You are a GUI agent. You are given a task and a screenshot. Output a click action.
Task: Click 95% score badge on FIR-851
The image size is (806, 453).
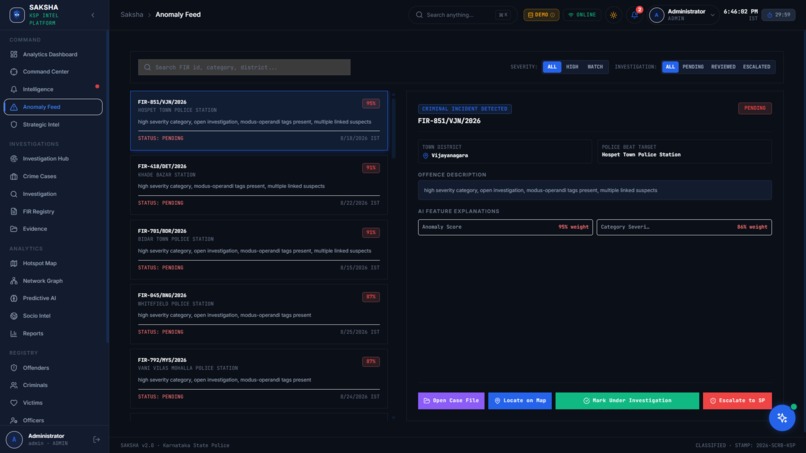[371, 103]
